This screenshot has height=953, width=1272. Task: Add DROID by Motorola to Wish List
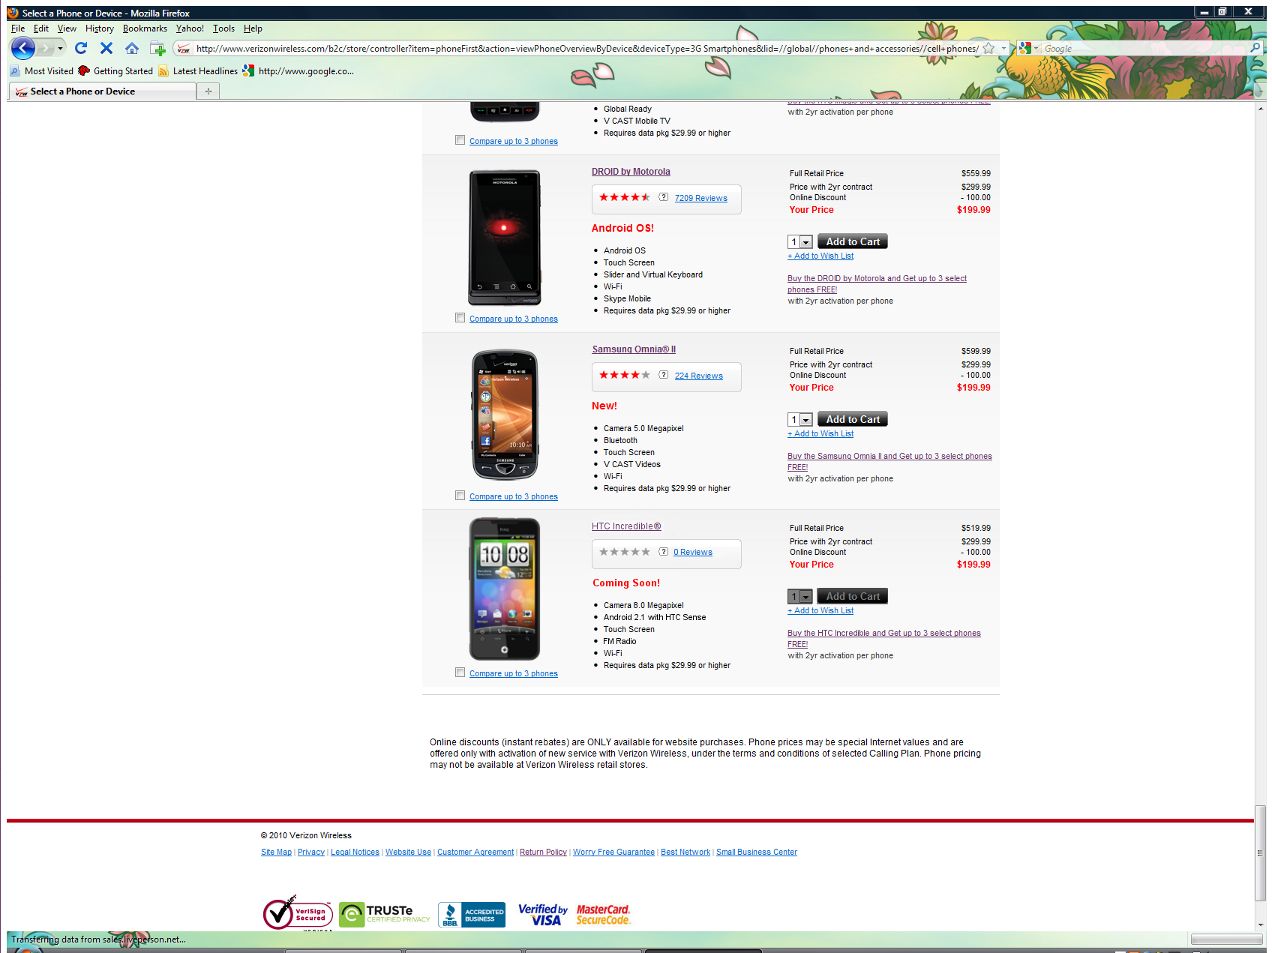click(x=821, y=256)
